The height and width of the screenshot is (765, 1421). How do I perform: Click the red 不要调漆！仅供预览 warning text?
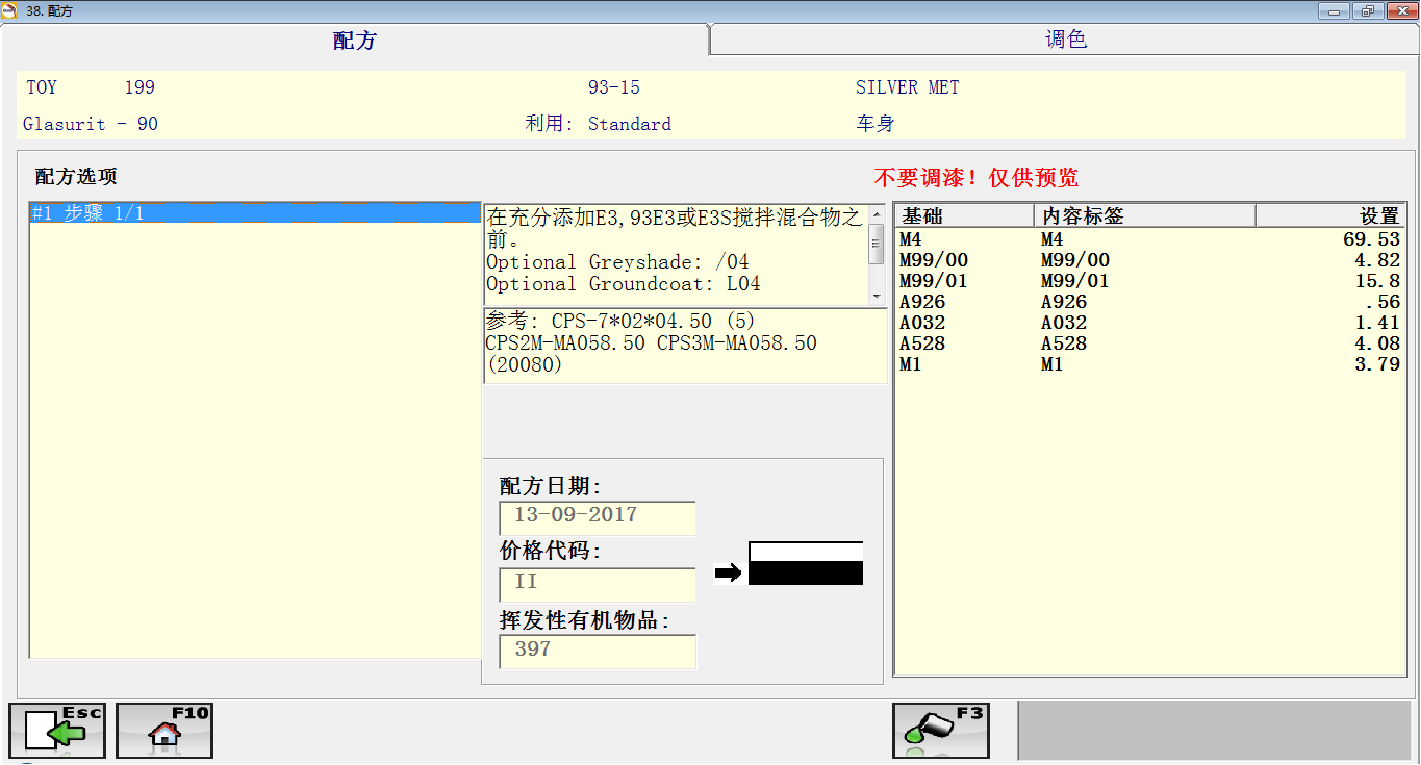point(976,178)
